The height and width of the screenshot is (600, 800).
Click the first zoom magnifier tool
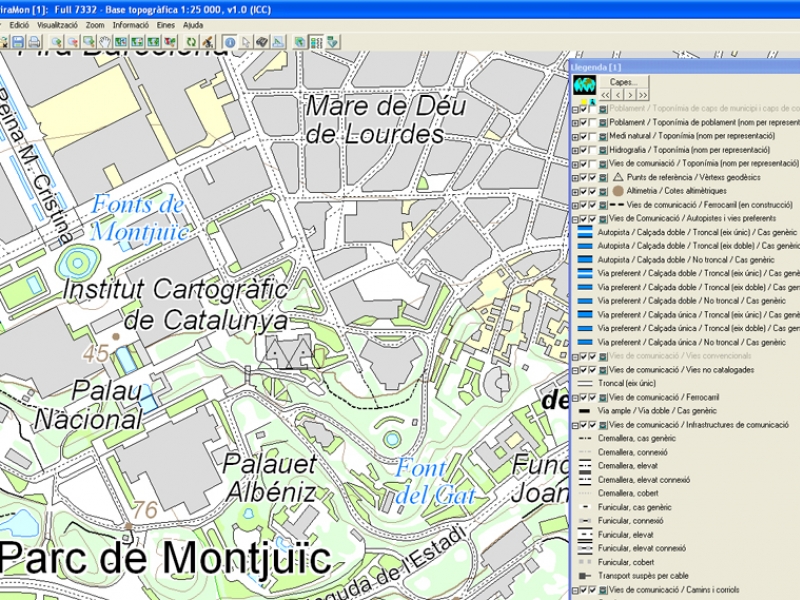57,42
